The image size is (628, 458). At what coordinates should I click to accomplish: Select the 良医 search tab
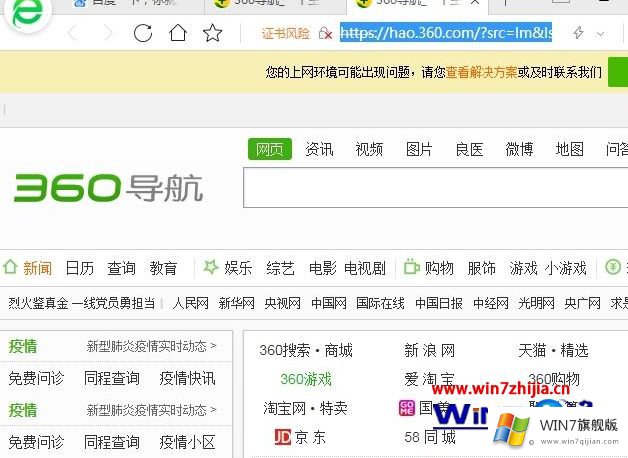(469, 149)
